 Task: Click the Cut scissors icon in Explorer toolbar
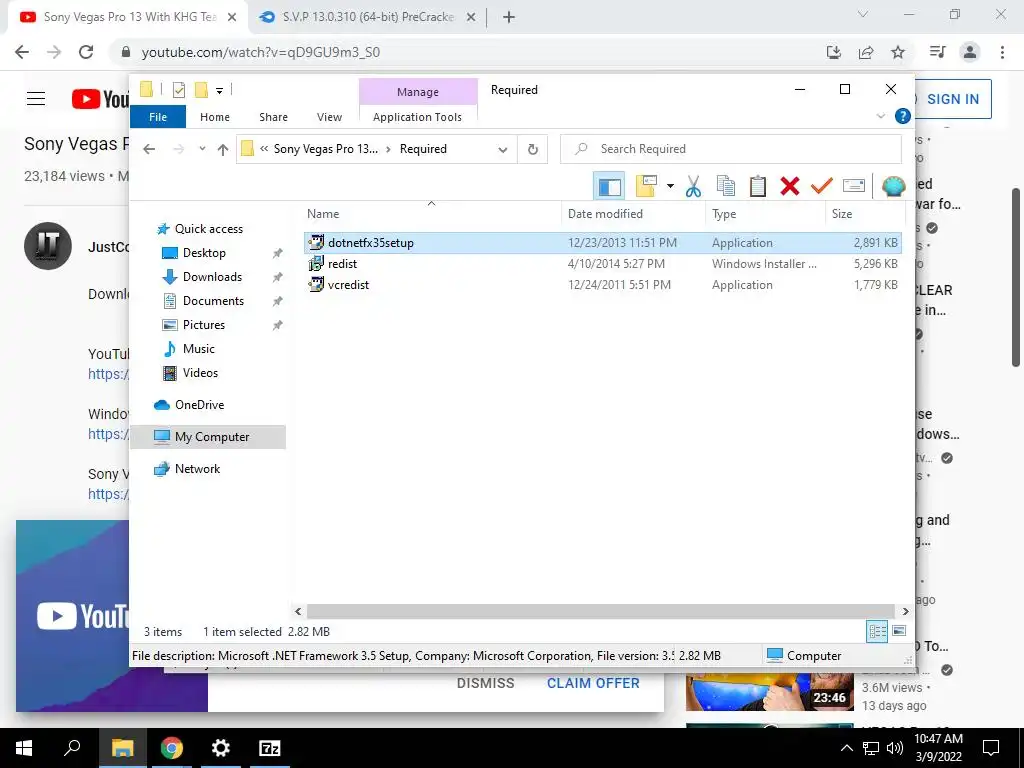tap(693, 186)
